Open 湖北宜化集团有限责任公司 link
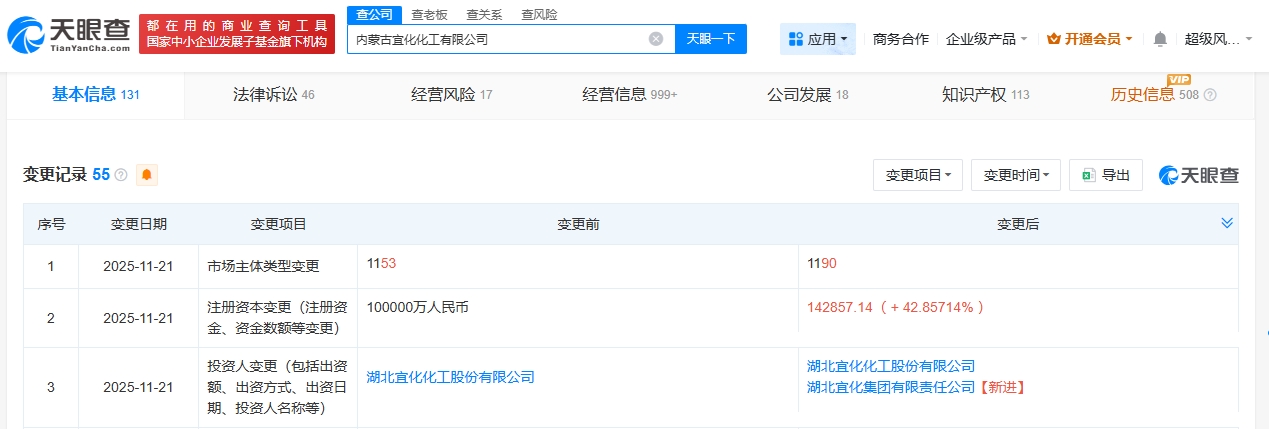This screenshot has height=429, width=1269. (x=890, y=387)
